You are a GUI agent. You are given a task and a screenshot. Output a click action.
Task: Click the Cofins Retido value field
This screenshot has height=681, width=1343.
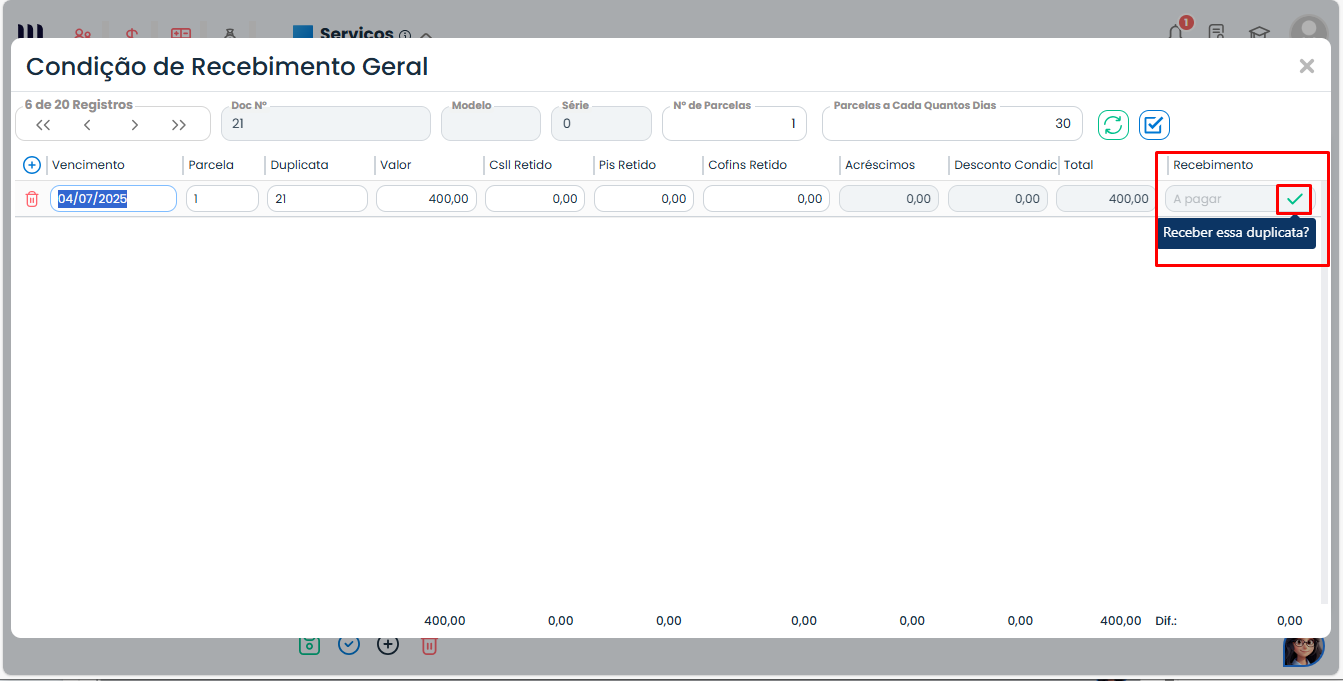click(x=767, y=199)
